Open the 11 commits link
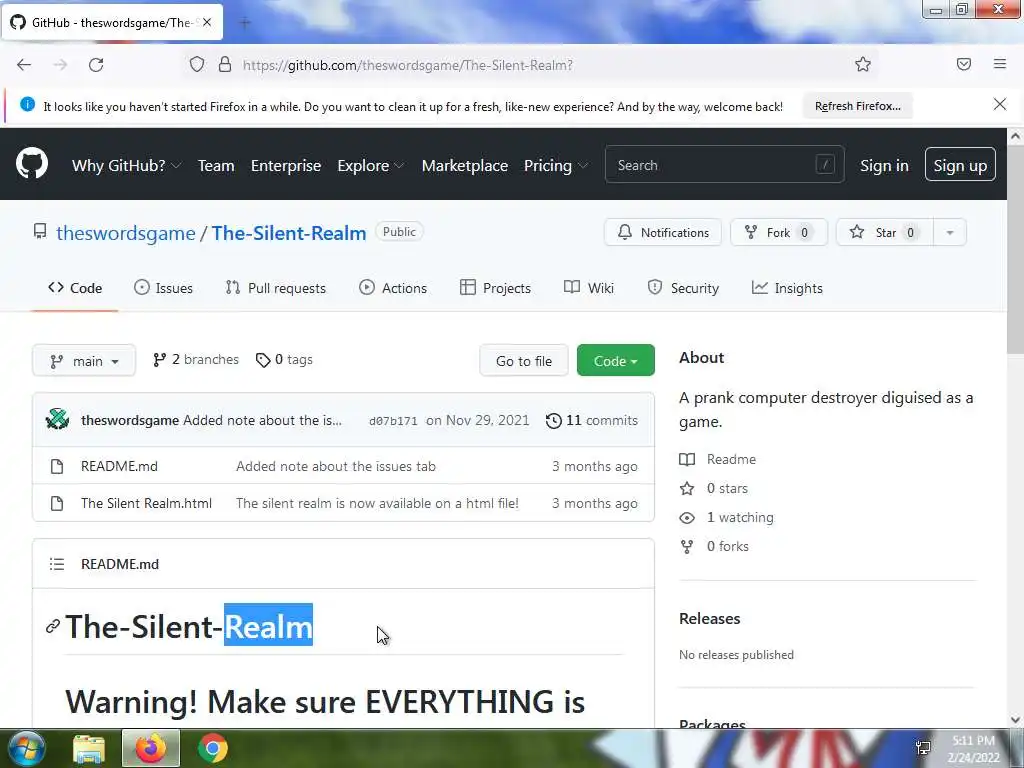Image resolution: width=1024 pixels, height=768 pixels. click(x=592, y=421)
